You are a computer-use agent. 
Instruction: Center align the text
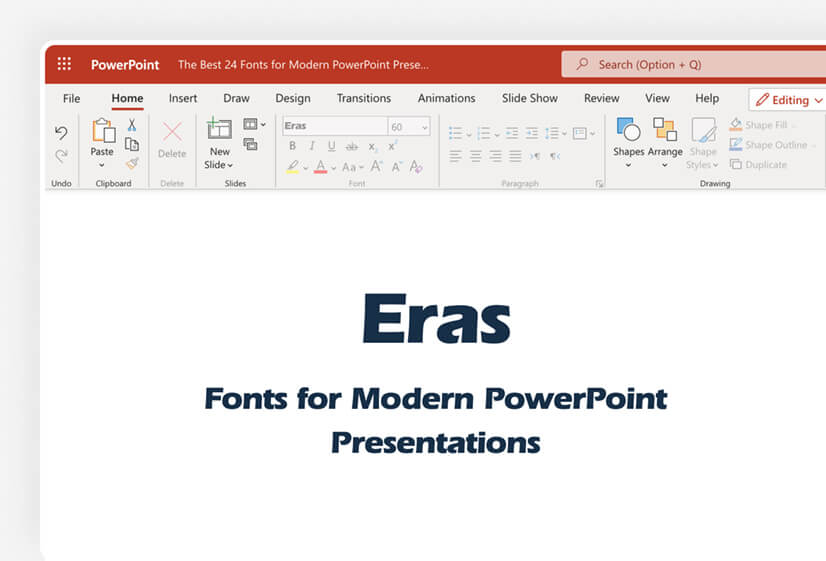tap(476, 156)
